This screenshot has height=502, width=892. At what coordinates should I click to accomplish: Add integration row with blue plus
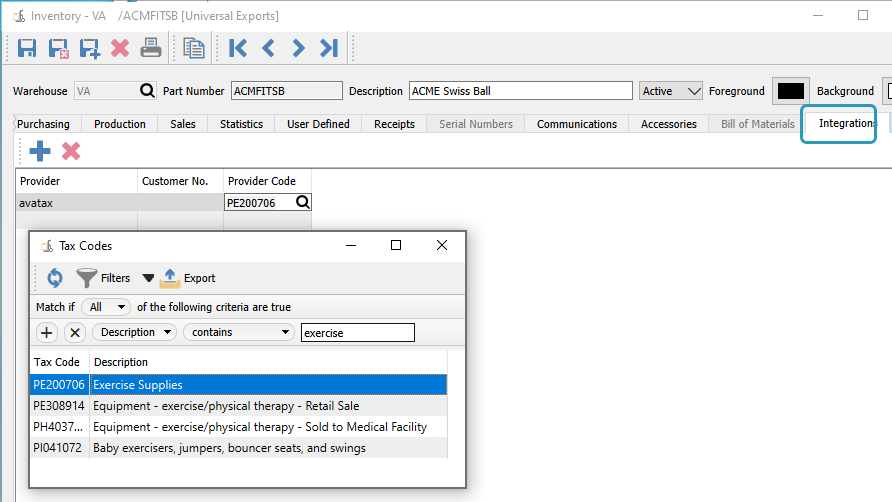(x=40, y=151)
